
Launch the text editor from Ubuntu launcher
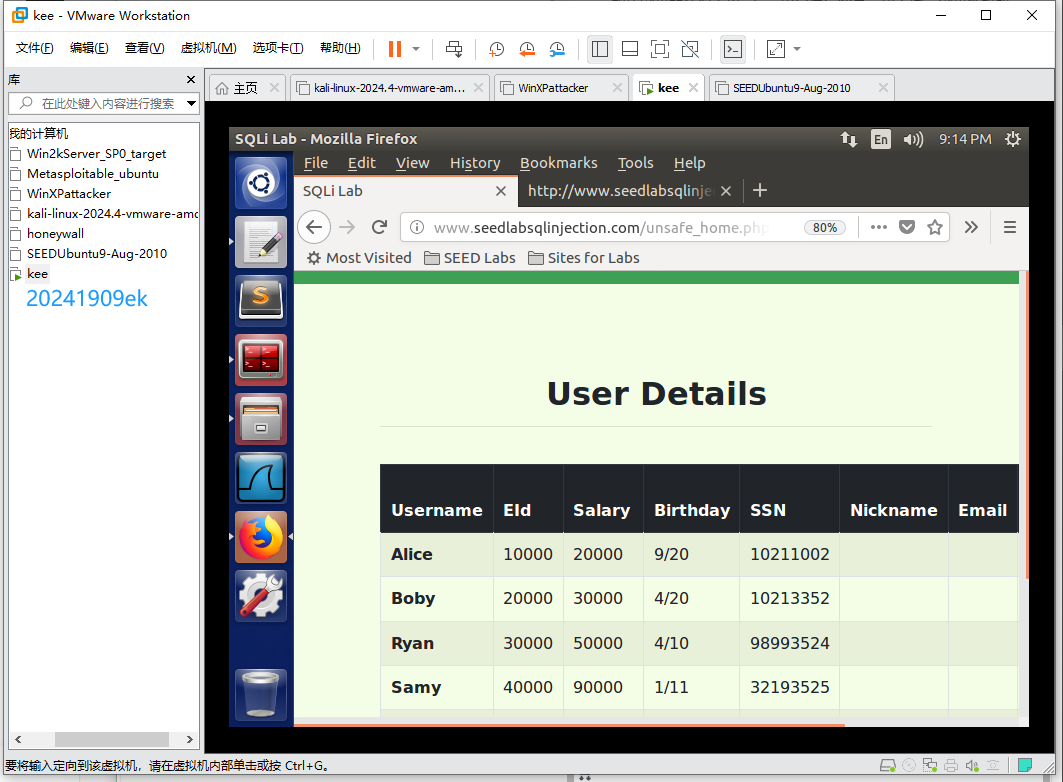(x=261, y=242)
